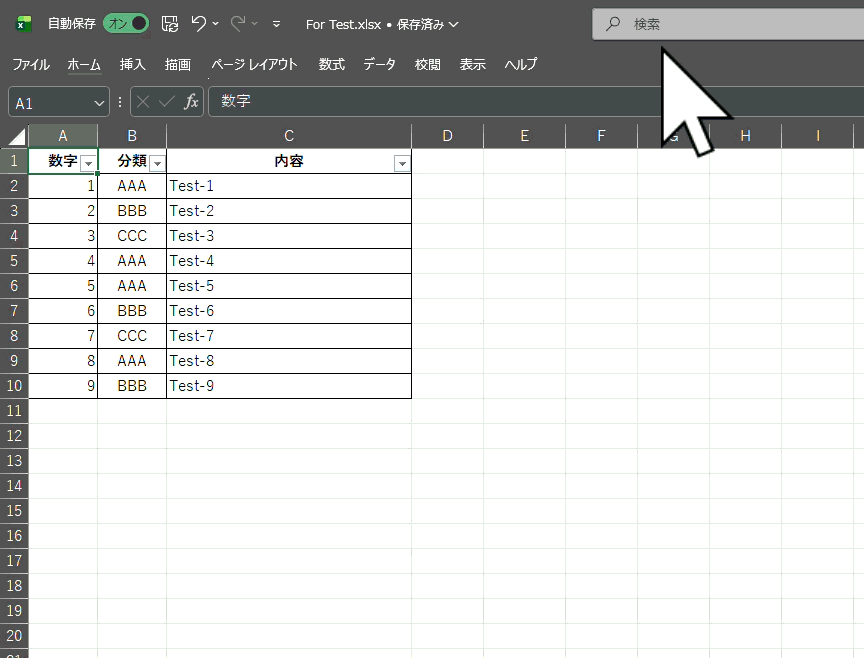Click the formula bar Enter checkmark icon
864x658 pixels.
[166, 101]
